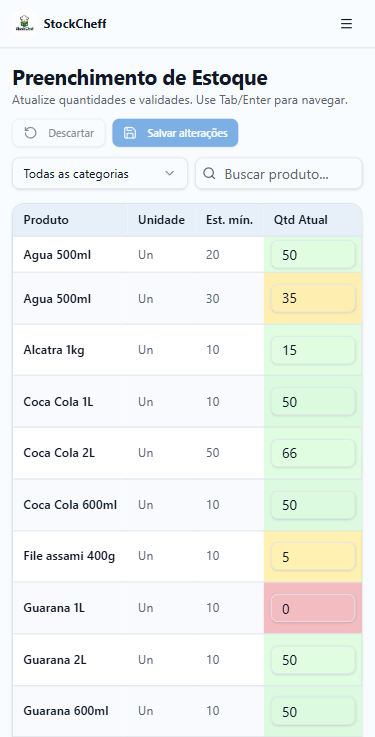
Task: Click the magnifying glass search icon
Action: (x=210, y=174)
